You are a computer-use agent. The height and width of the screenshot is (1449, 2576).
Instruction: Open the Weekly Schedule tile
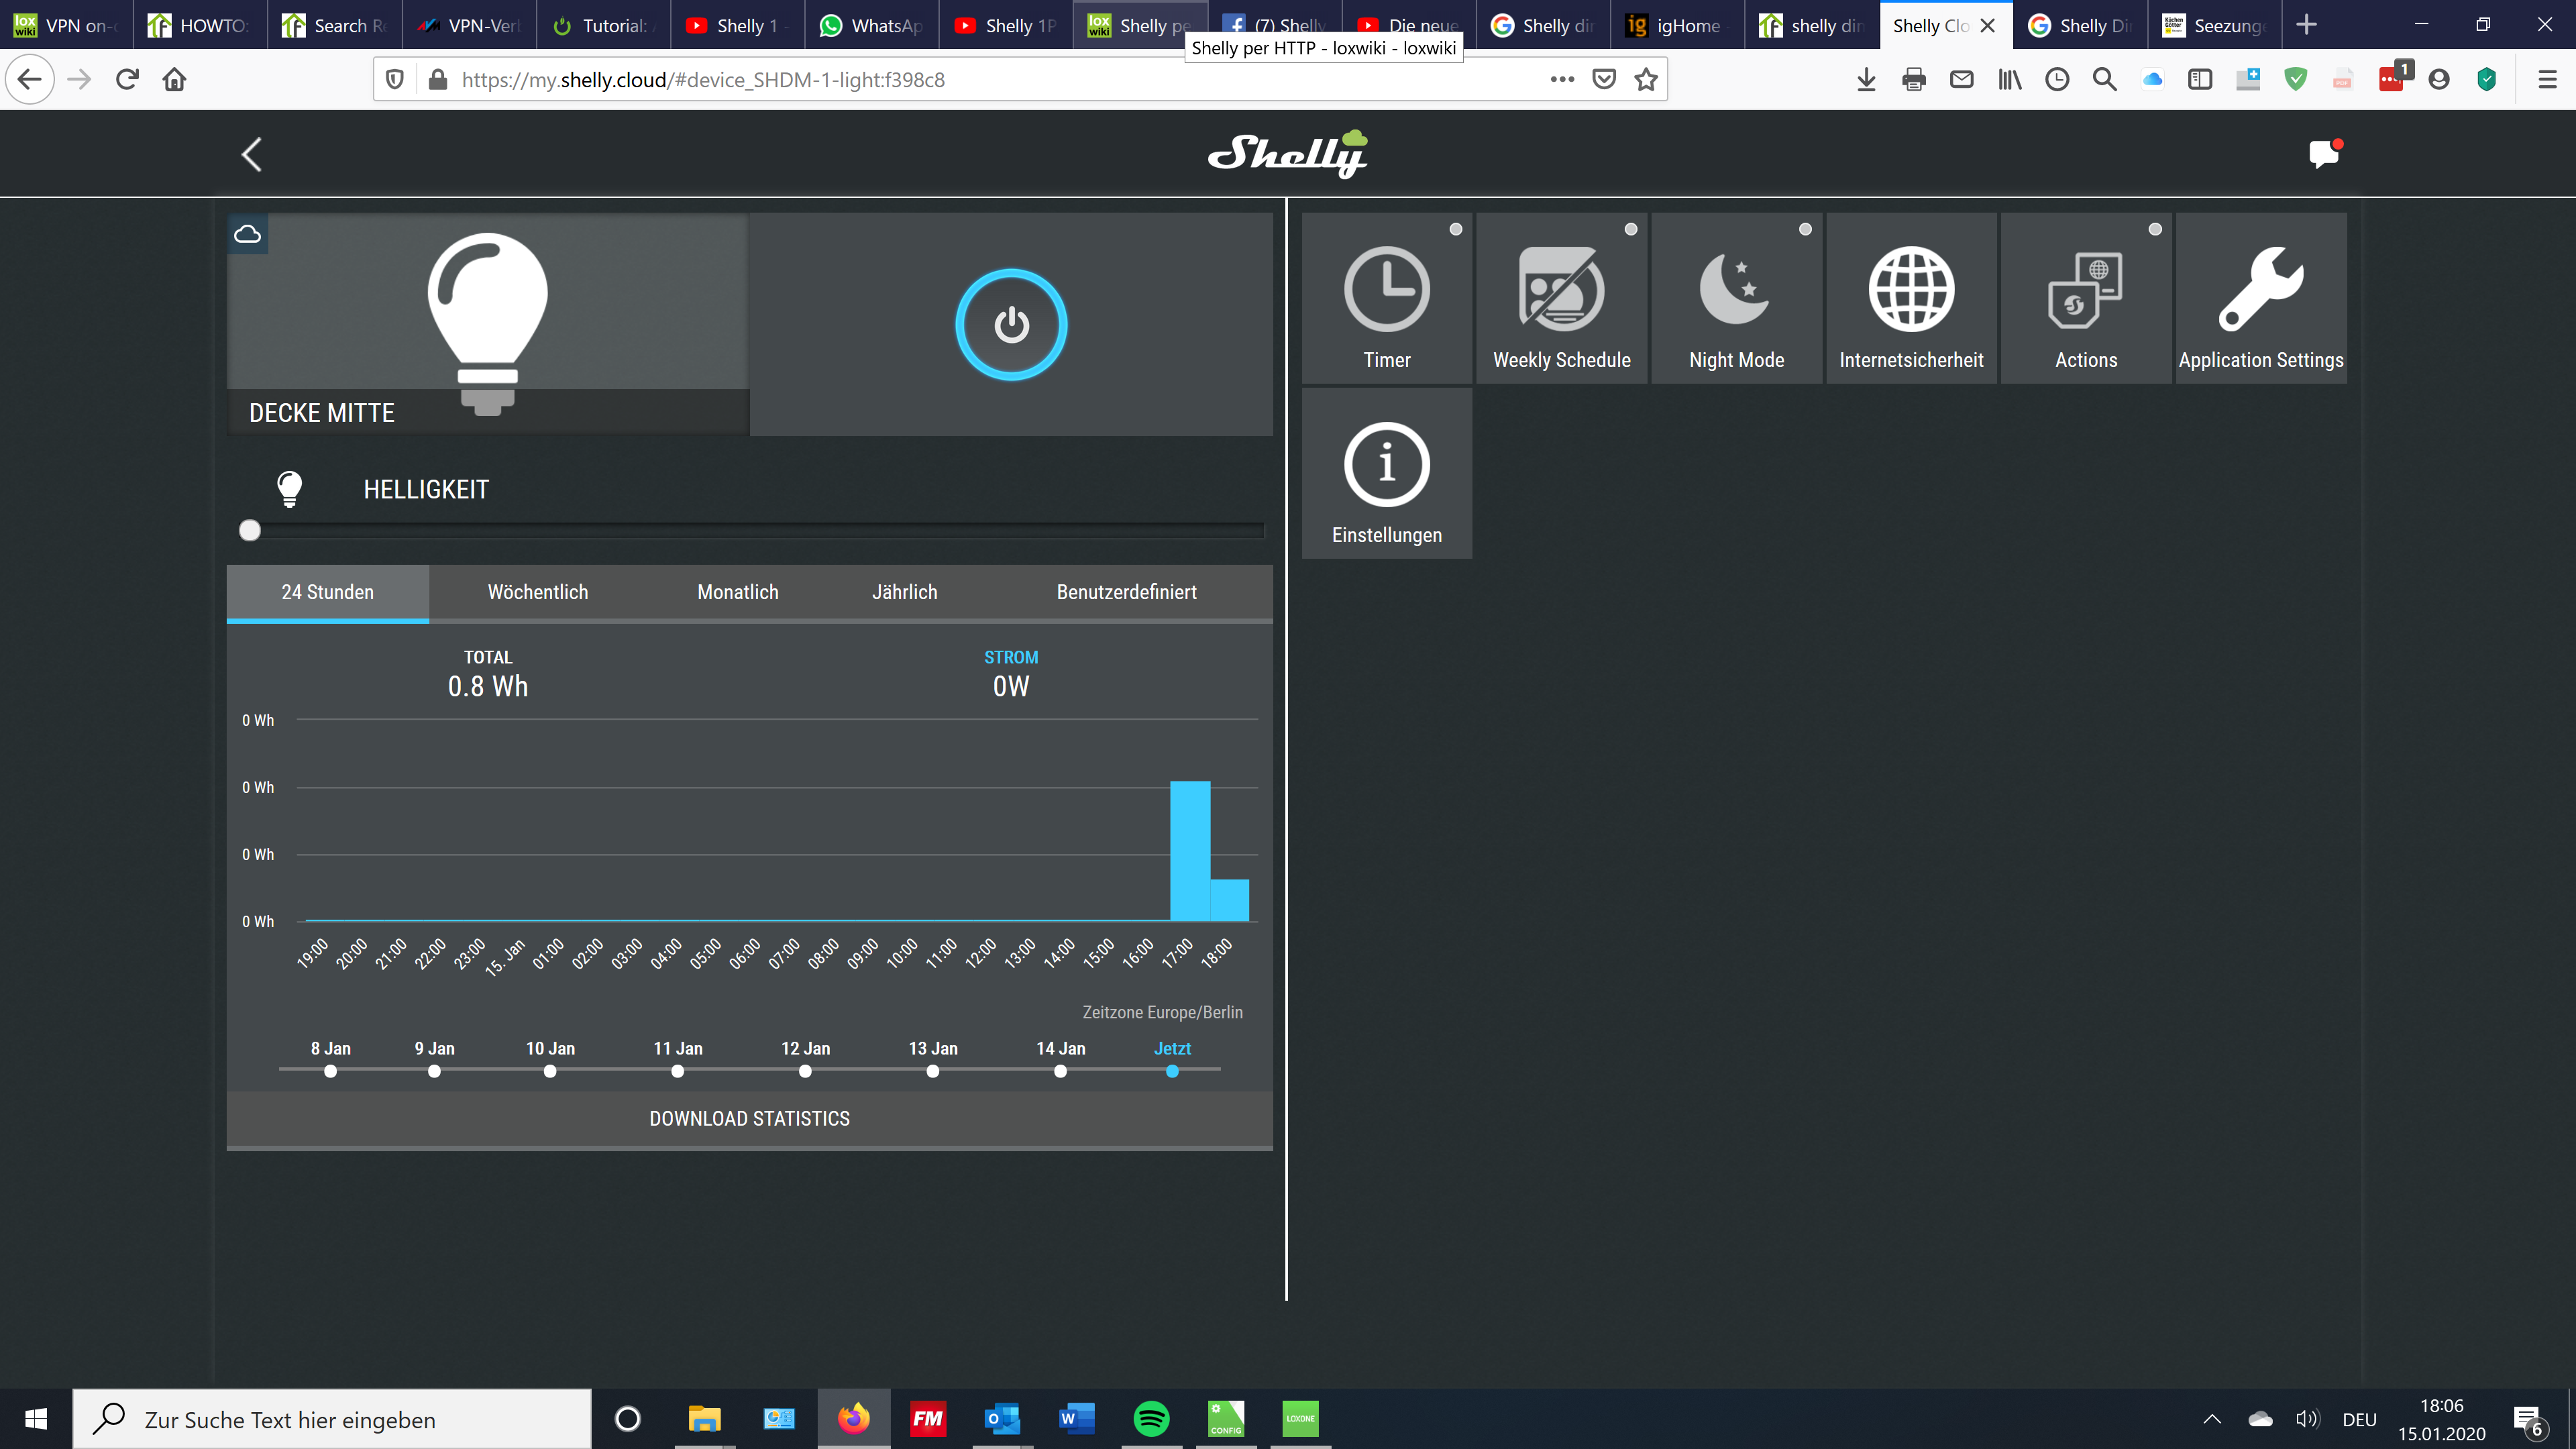point(1561,298)
